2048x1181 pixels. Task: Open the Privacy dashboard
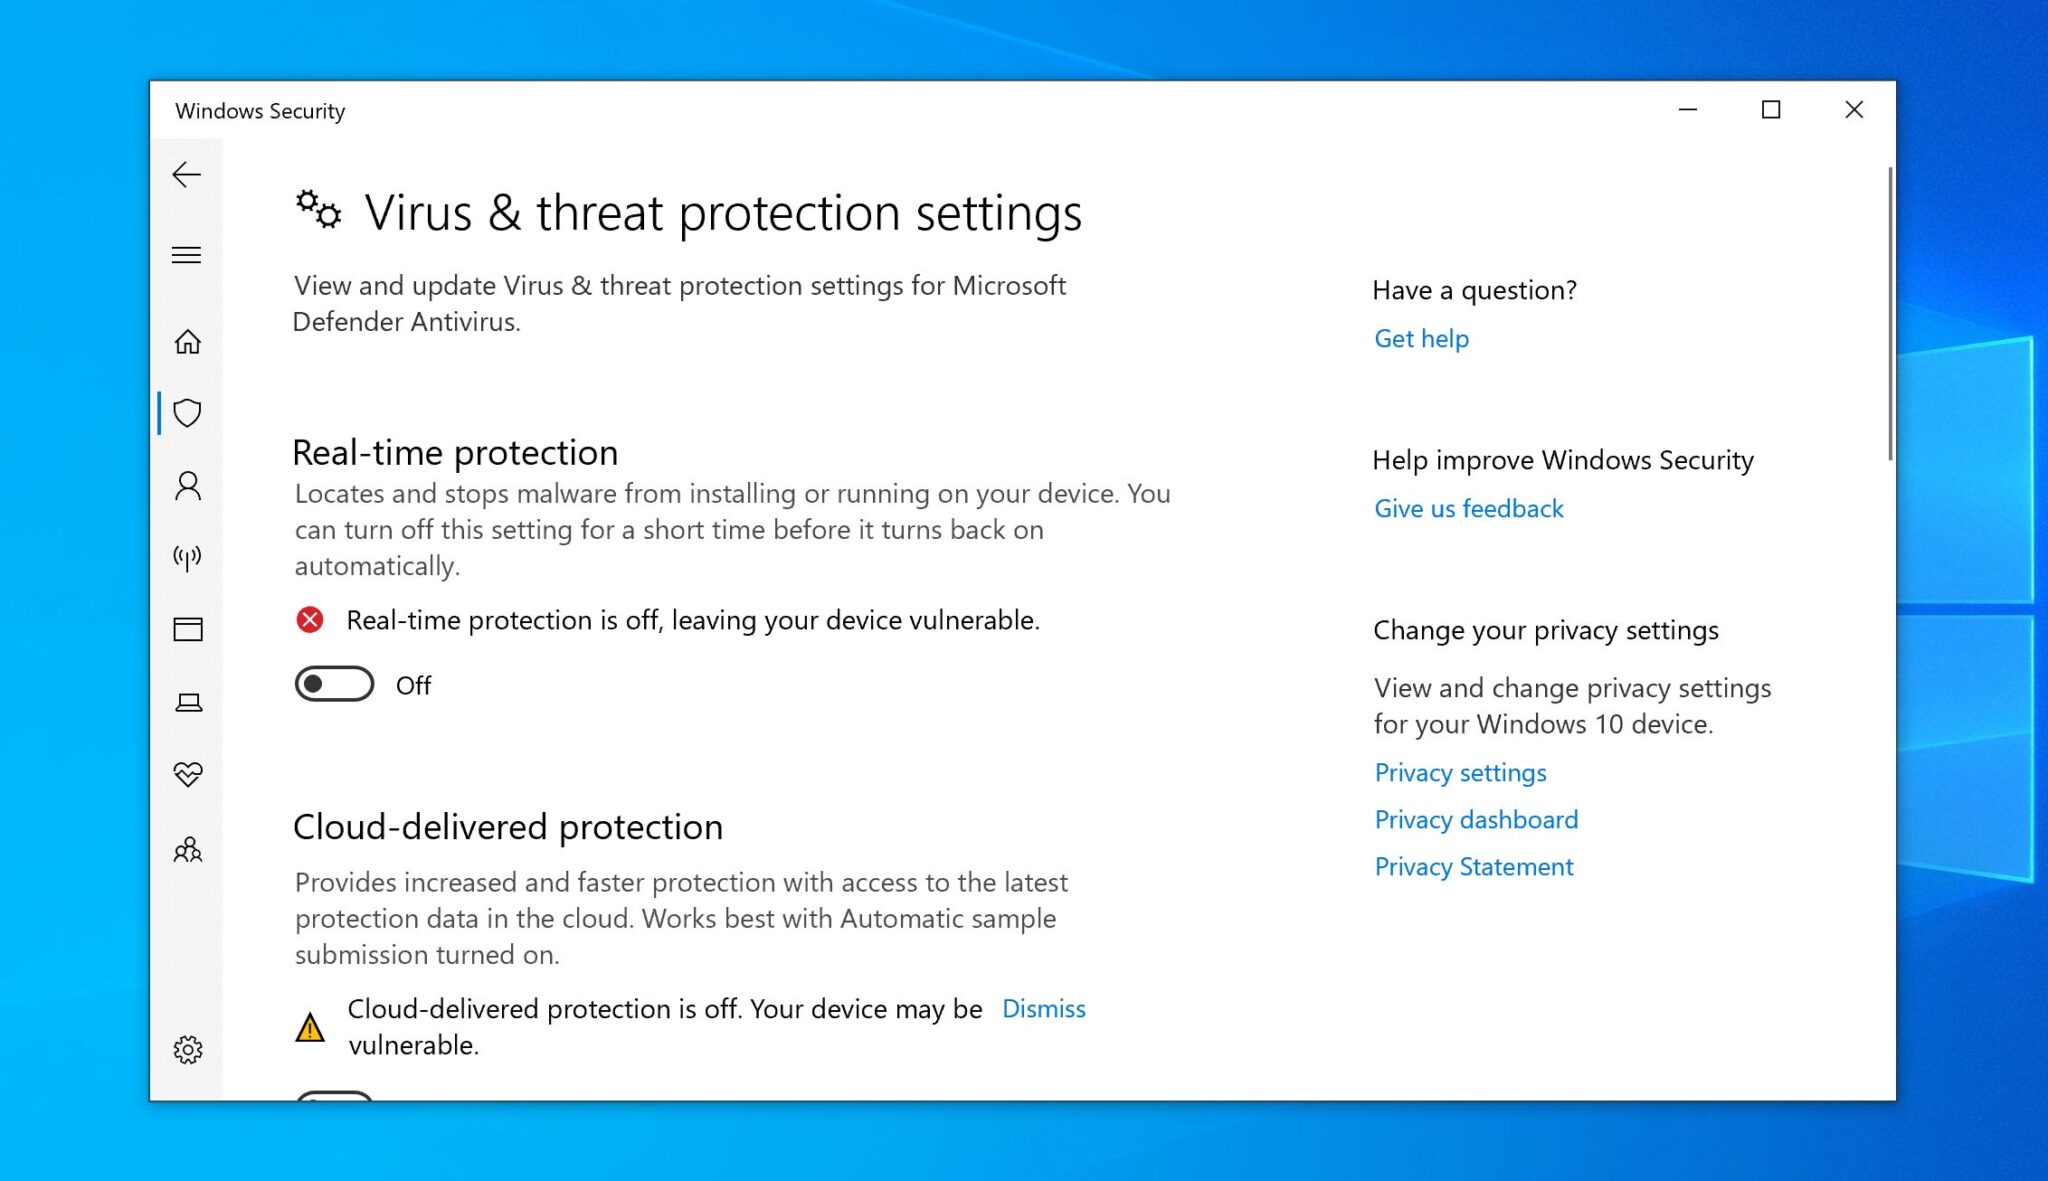pos(1476,819)
